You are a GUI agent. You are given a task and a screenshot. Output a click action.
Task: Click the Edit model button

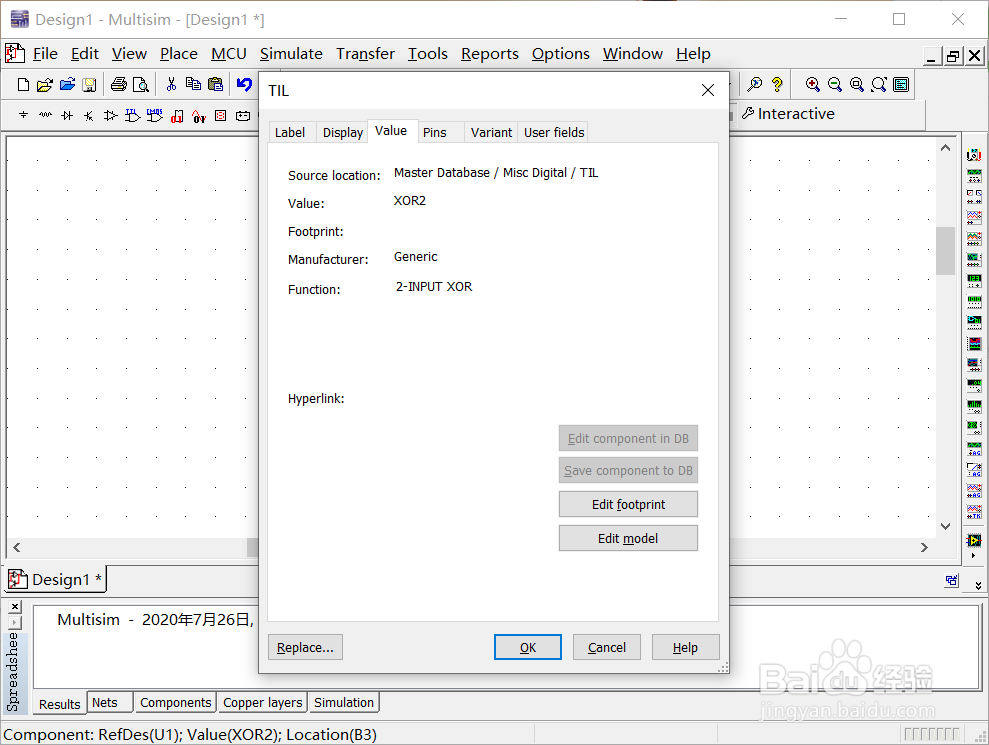click(628, 539)
